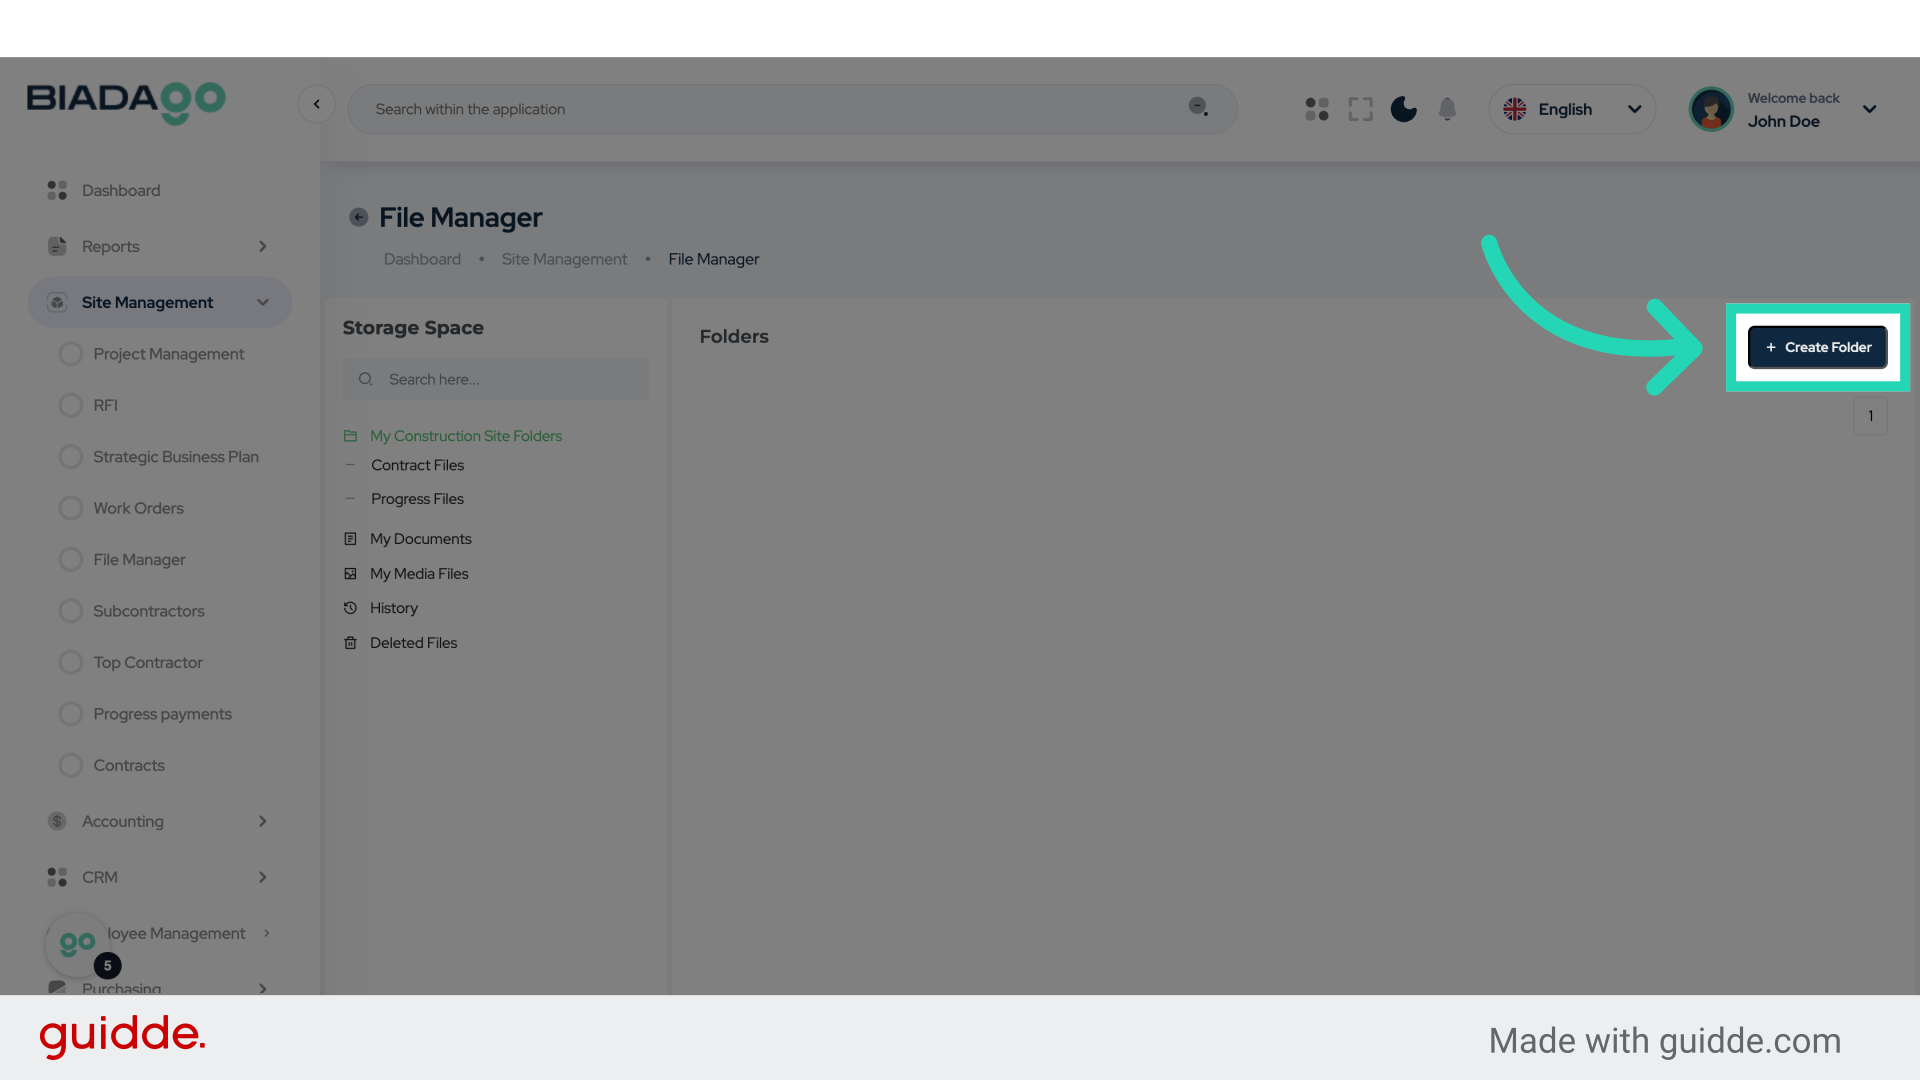The height and width of the screenshot is (1080, 1920).
Task: Enter fullscreen mode via the fullscreen icon
Action: (x=1360, y=109)
